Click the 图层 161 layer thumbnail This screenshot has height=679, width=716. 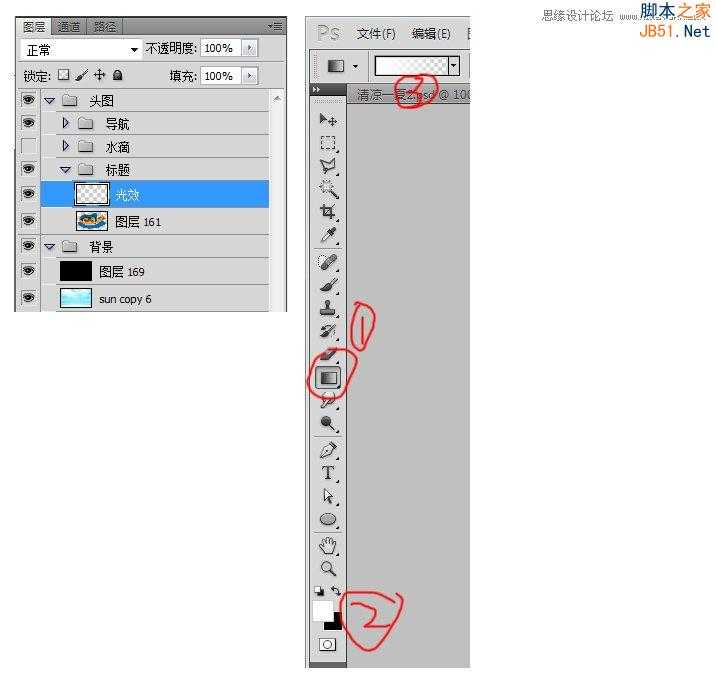pyautogui.click(x=92, y=221)
